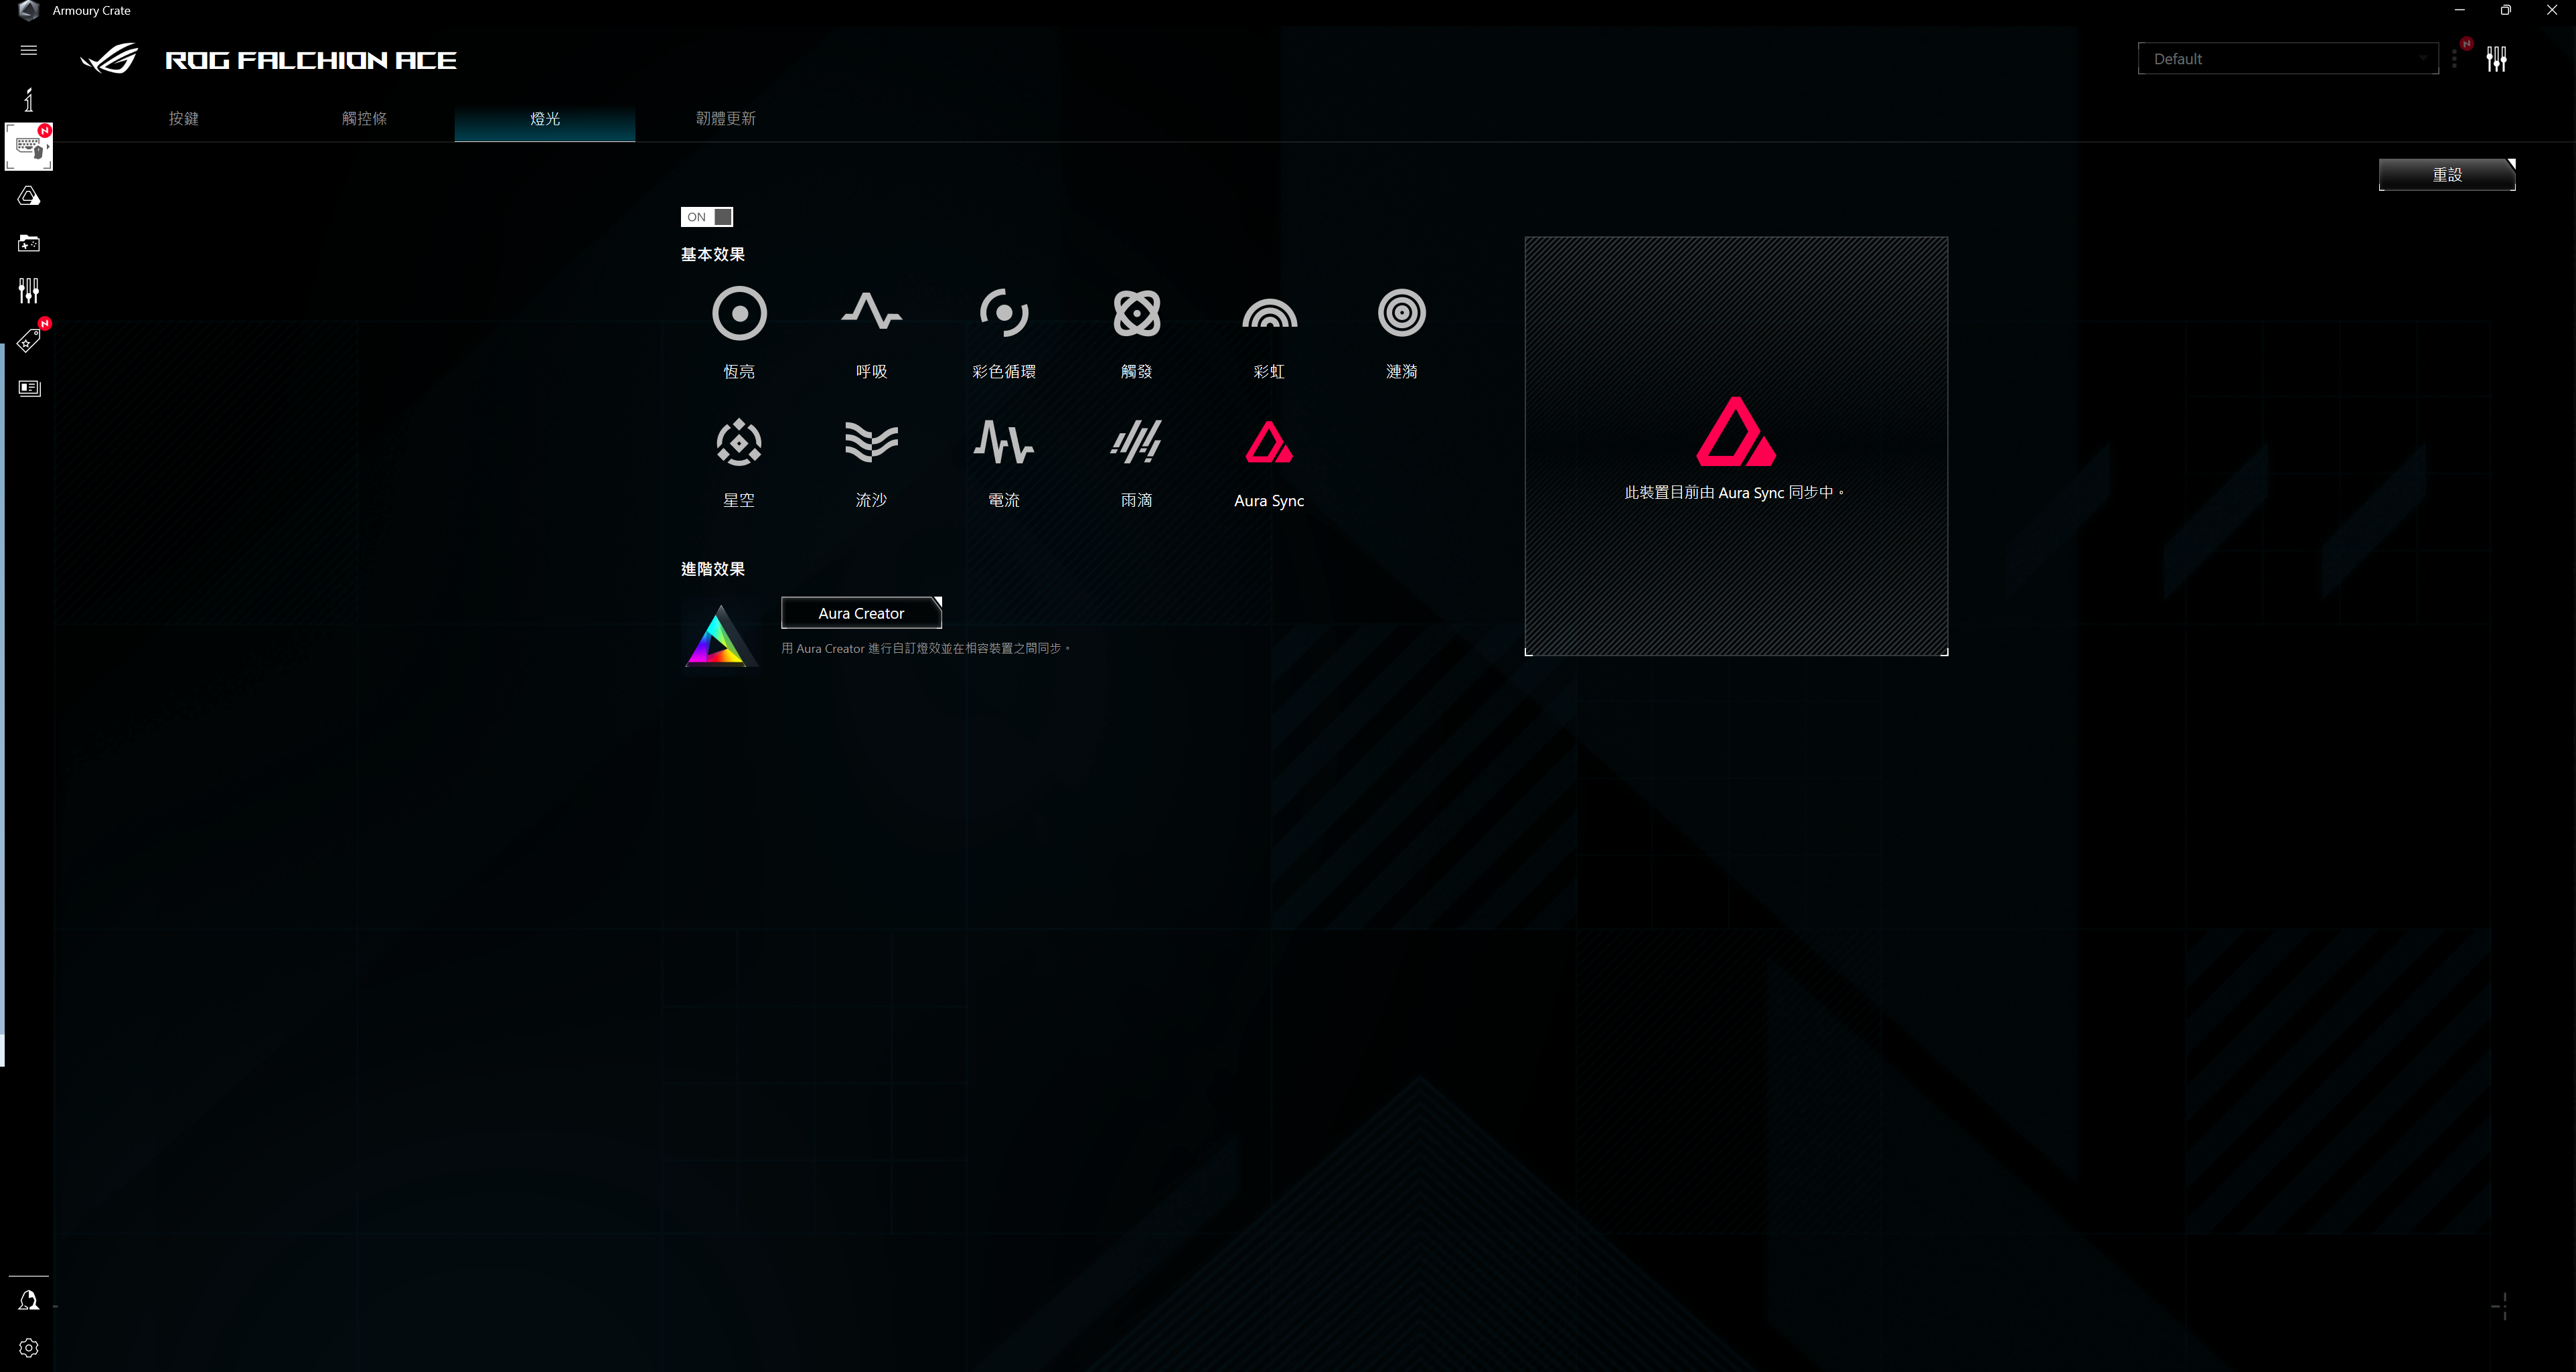Switch to the 按鍵 keys tab
This screenshot has height=1372, width=2576.
pos(184,119)
